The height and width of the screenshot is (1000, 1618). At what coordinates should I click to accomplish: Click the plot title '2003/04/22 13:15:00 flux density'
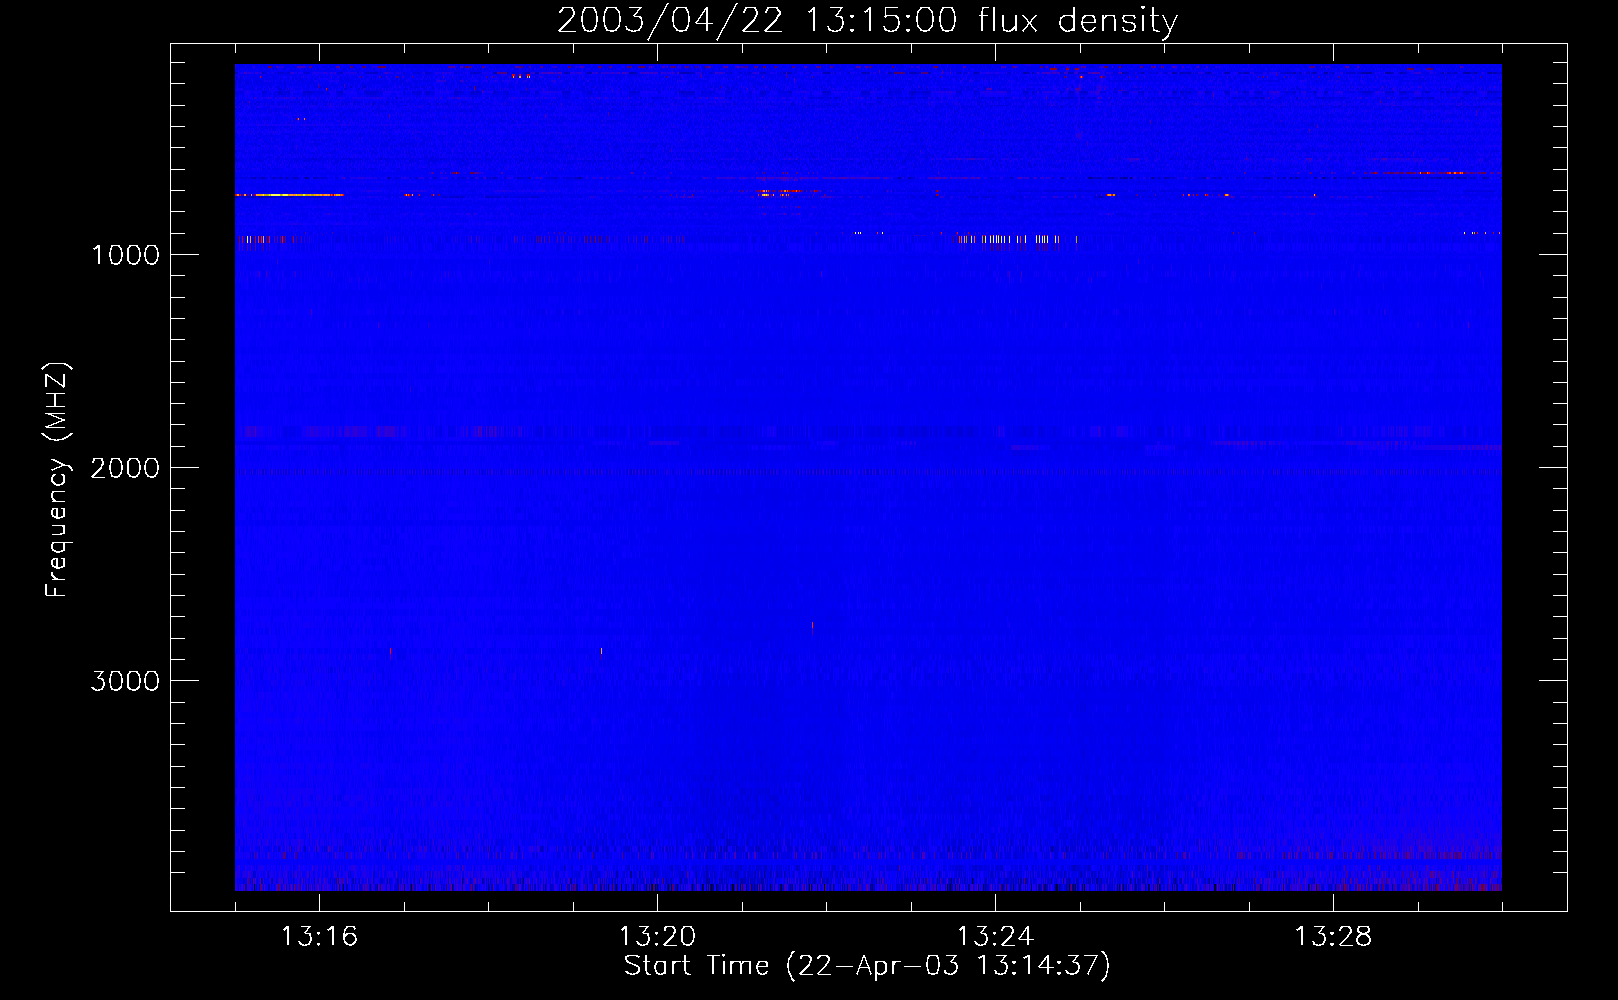pos(867,21)
